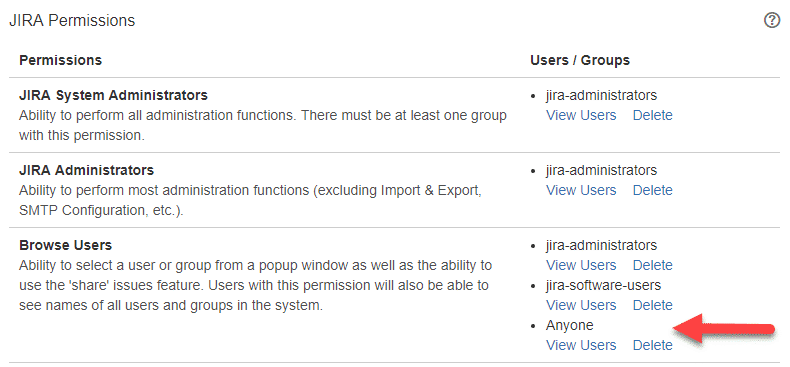Screen dimensions: 790x367
Task: Click the Users / Groups column header
Action: (580, 60)
